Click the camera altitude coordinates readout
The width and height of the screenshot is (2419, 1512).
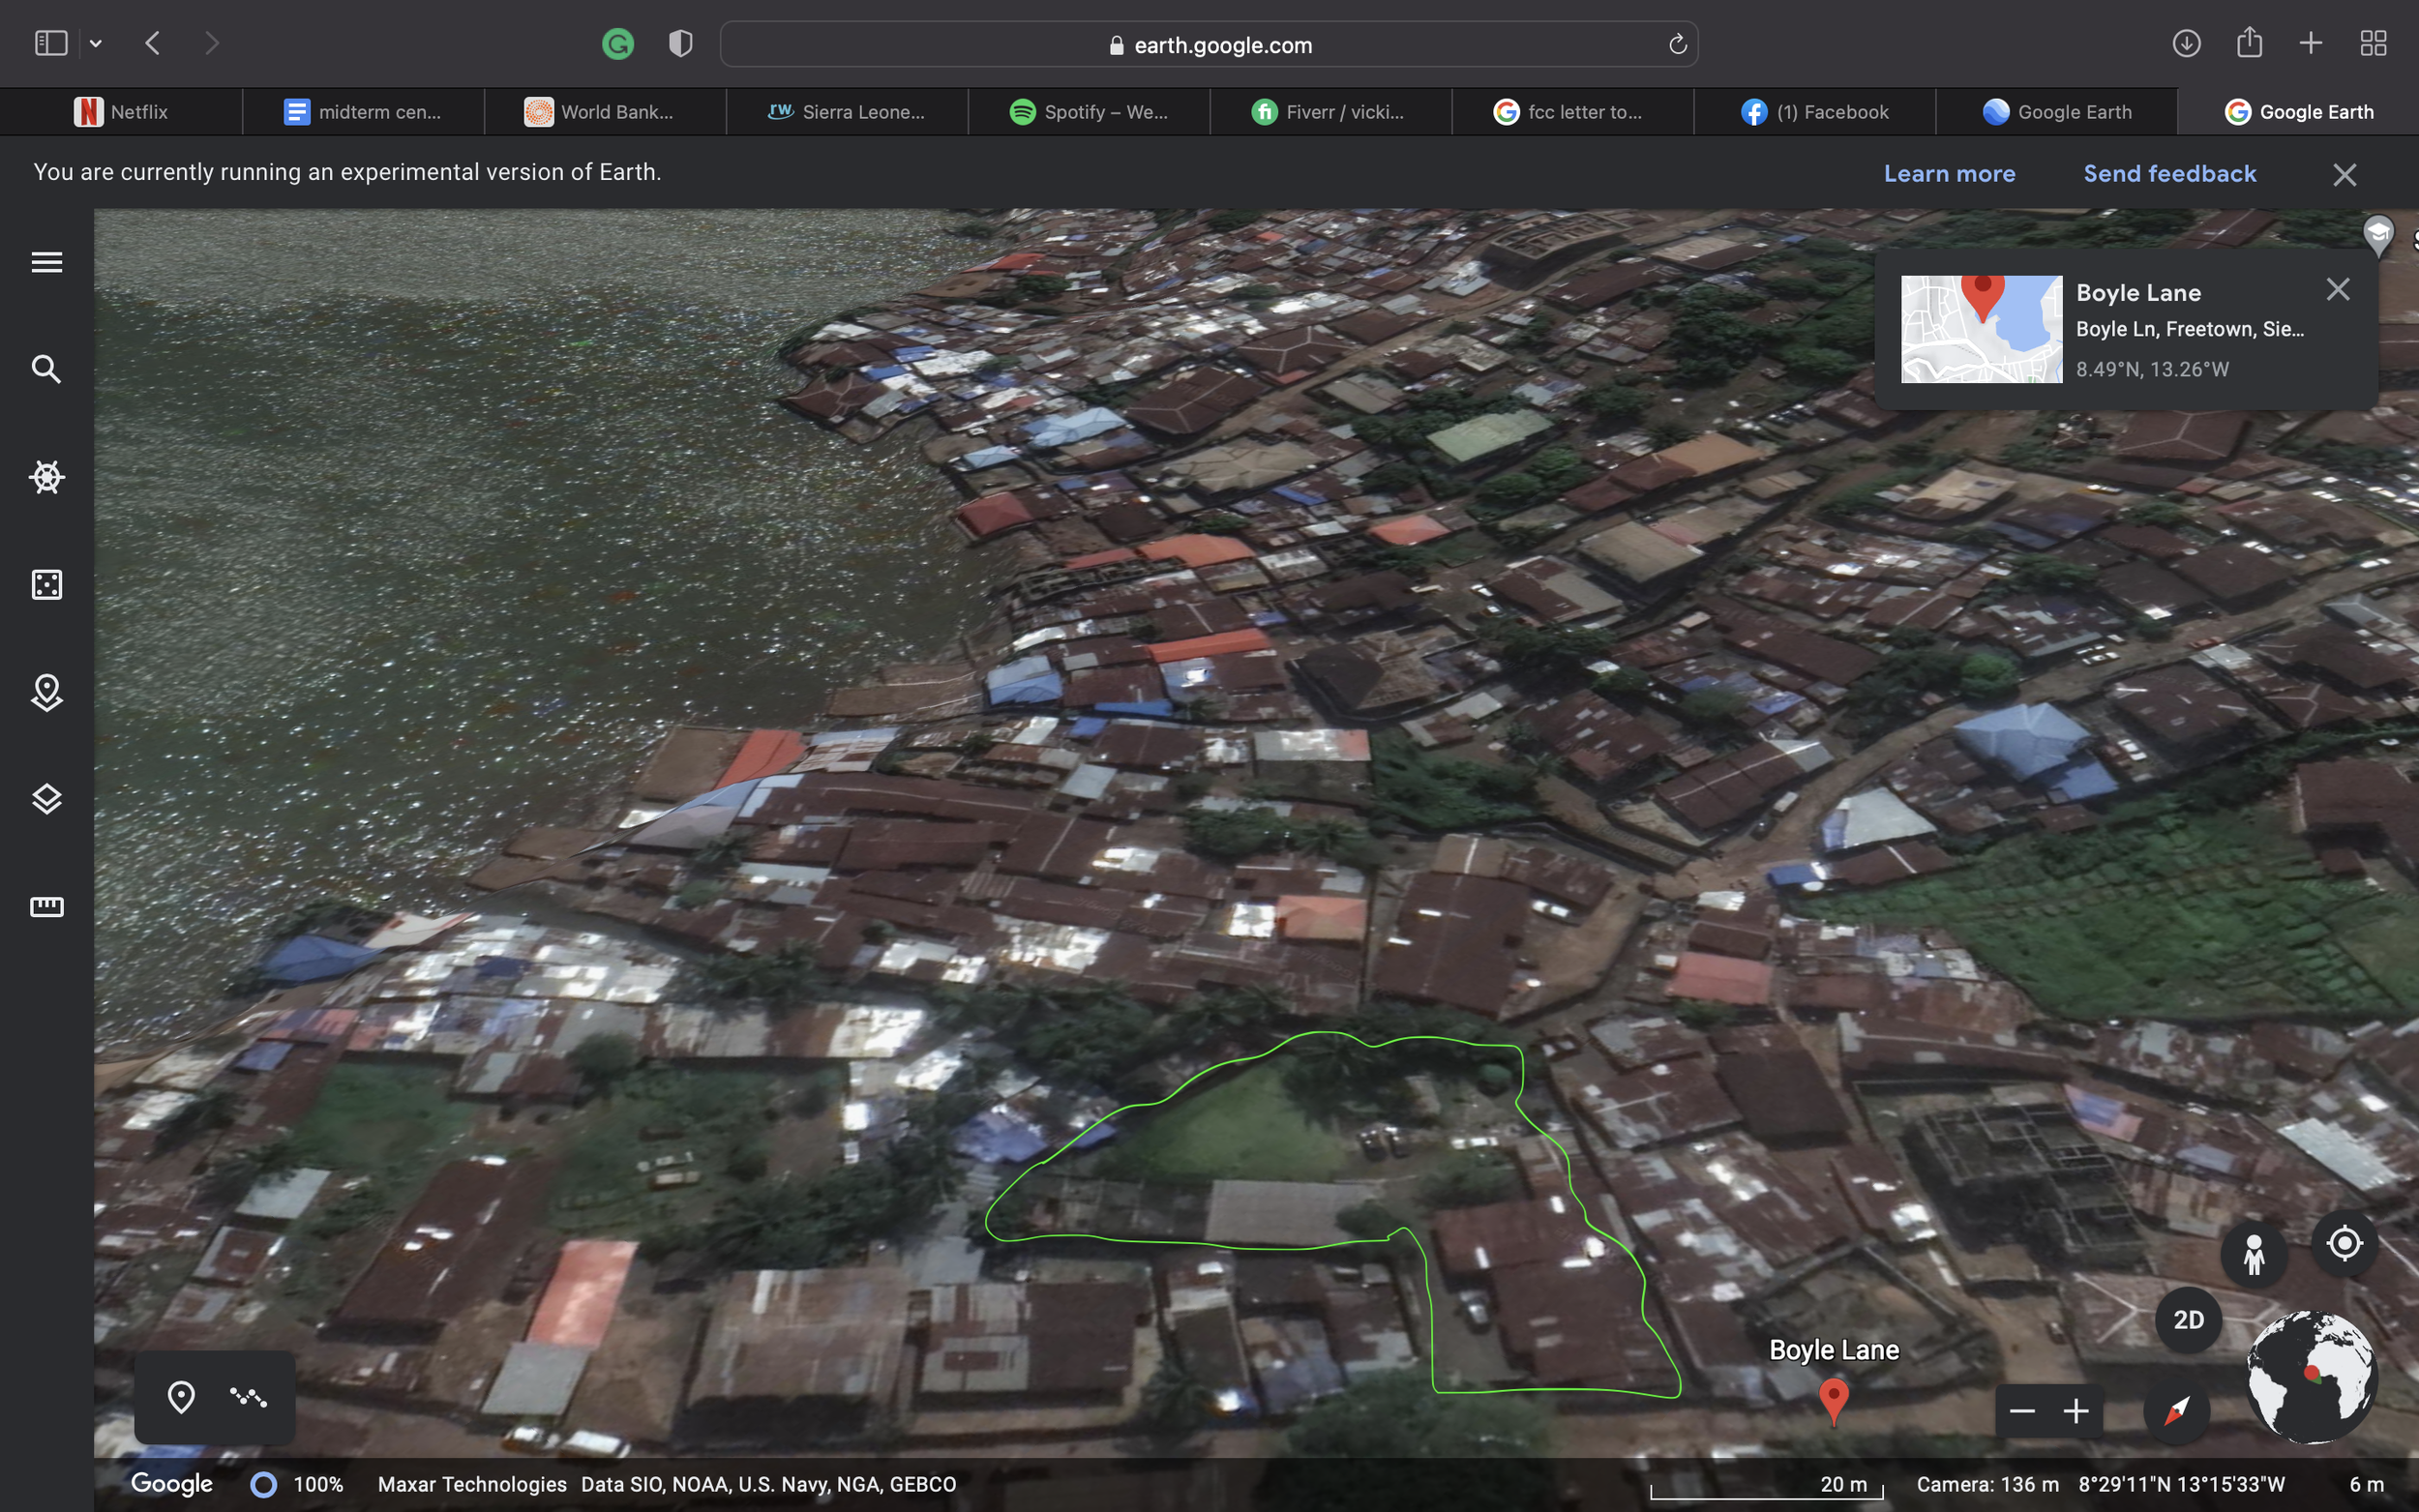[x=2100, y=1484]
